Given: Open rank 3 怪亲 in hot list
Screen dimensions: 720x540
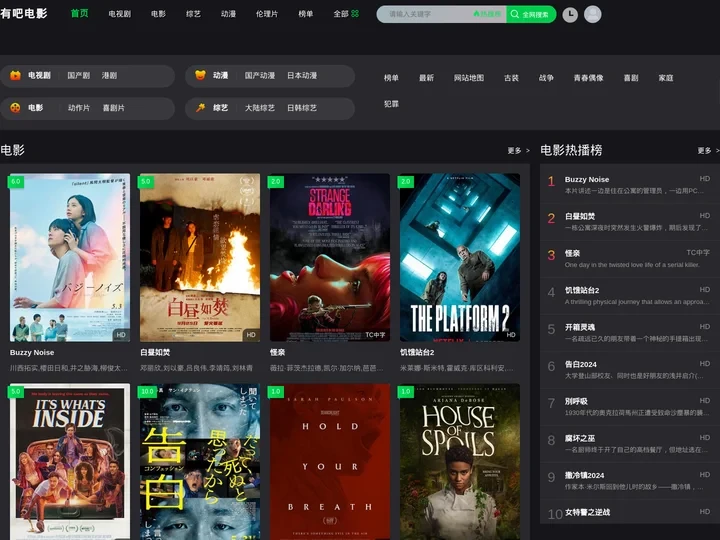Looking at the screenshot, I should click(630, 259).
